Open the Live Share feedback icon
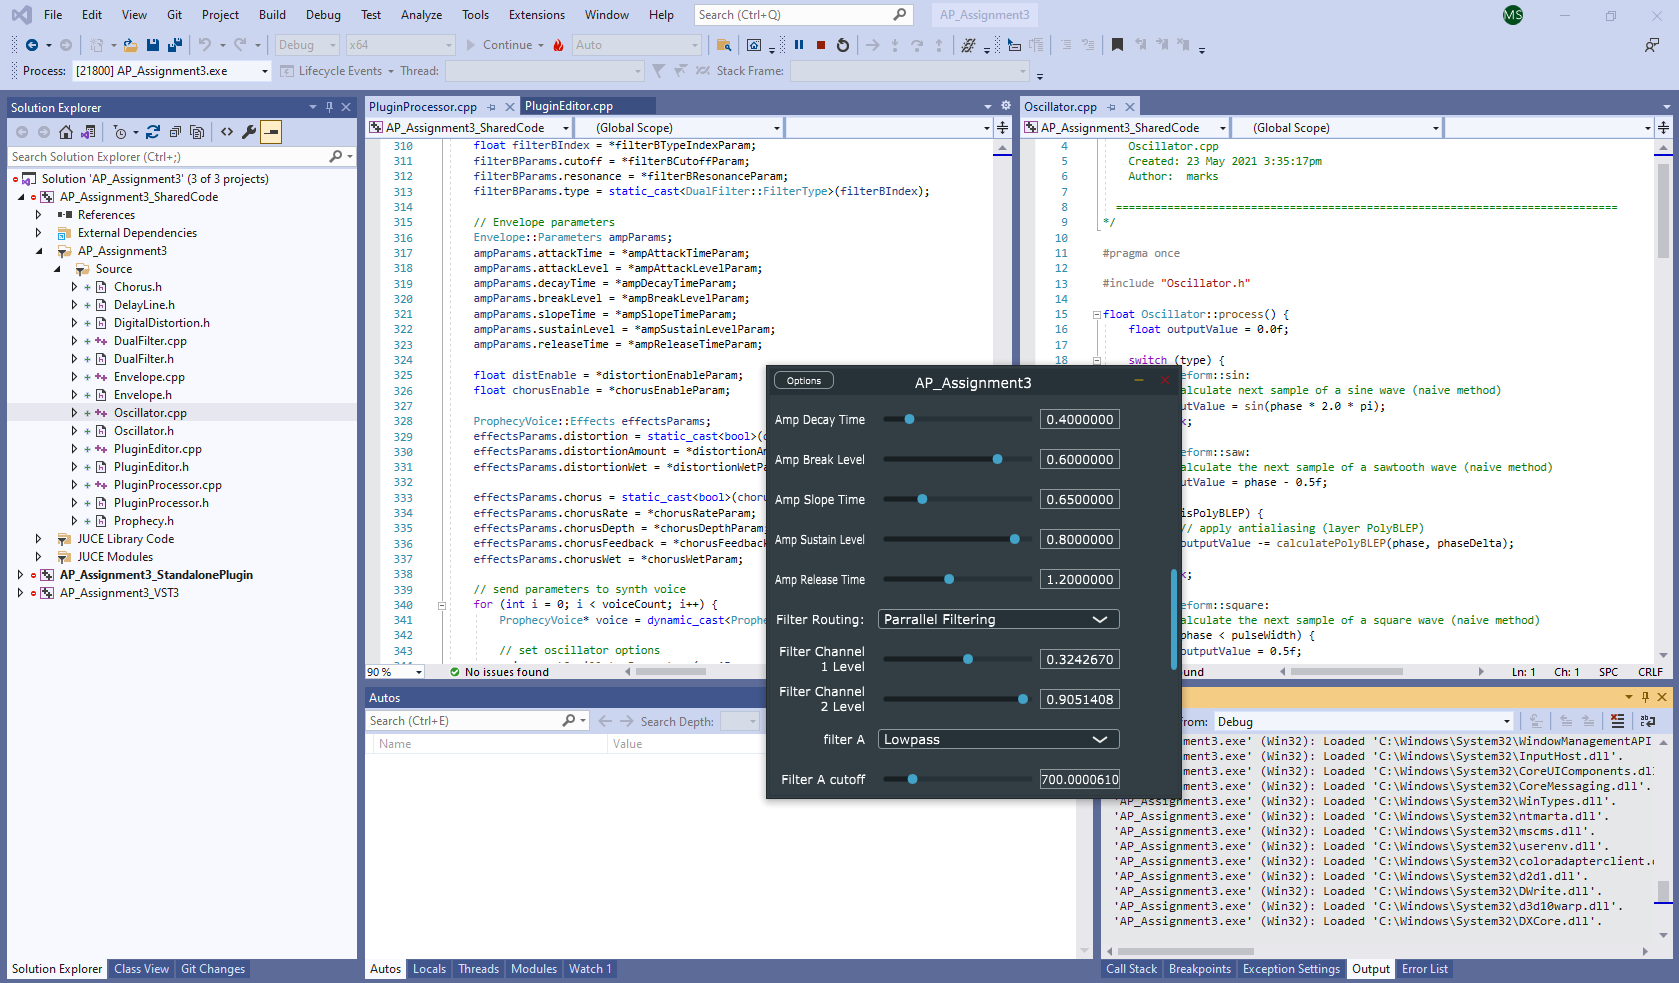Screen dimensions: 1679x983 (x=1652, y=45)
